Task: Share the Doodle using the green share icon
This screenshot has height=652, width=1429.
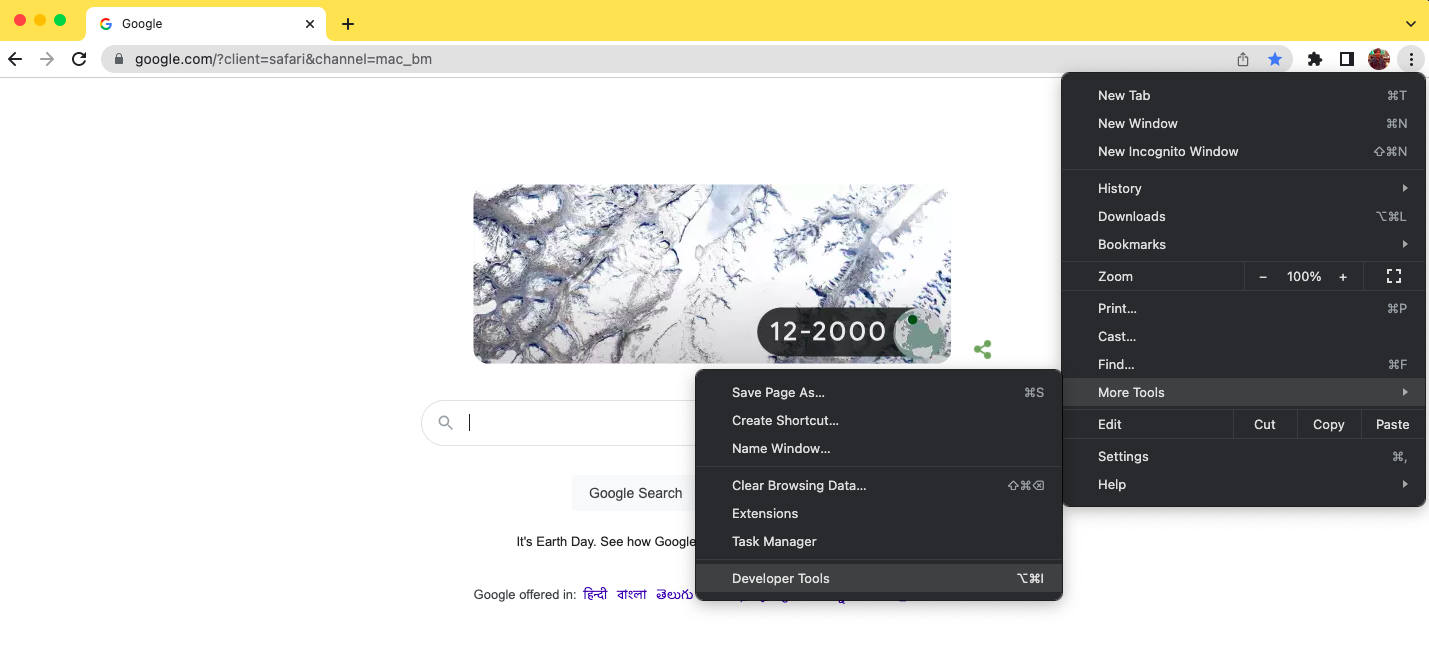Action: pyautogui.click(x=983, y=349)
